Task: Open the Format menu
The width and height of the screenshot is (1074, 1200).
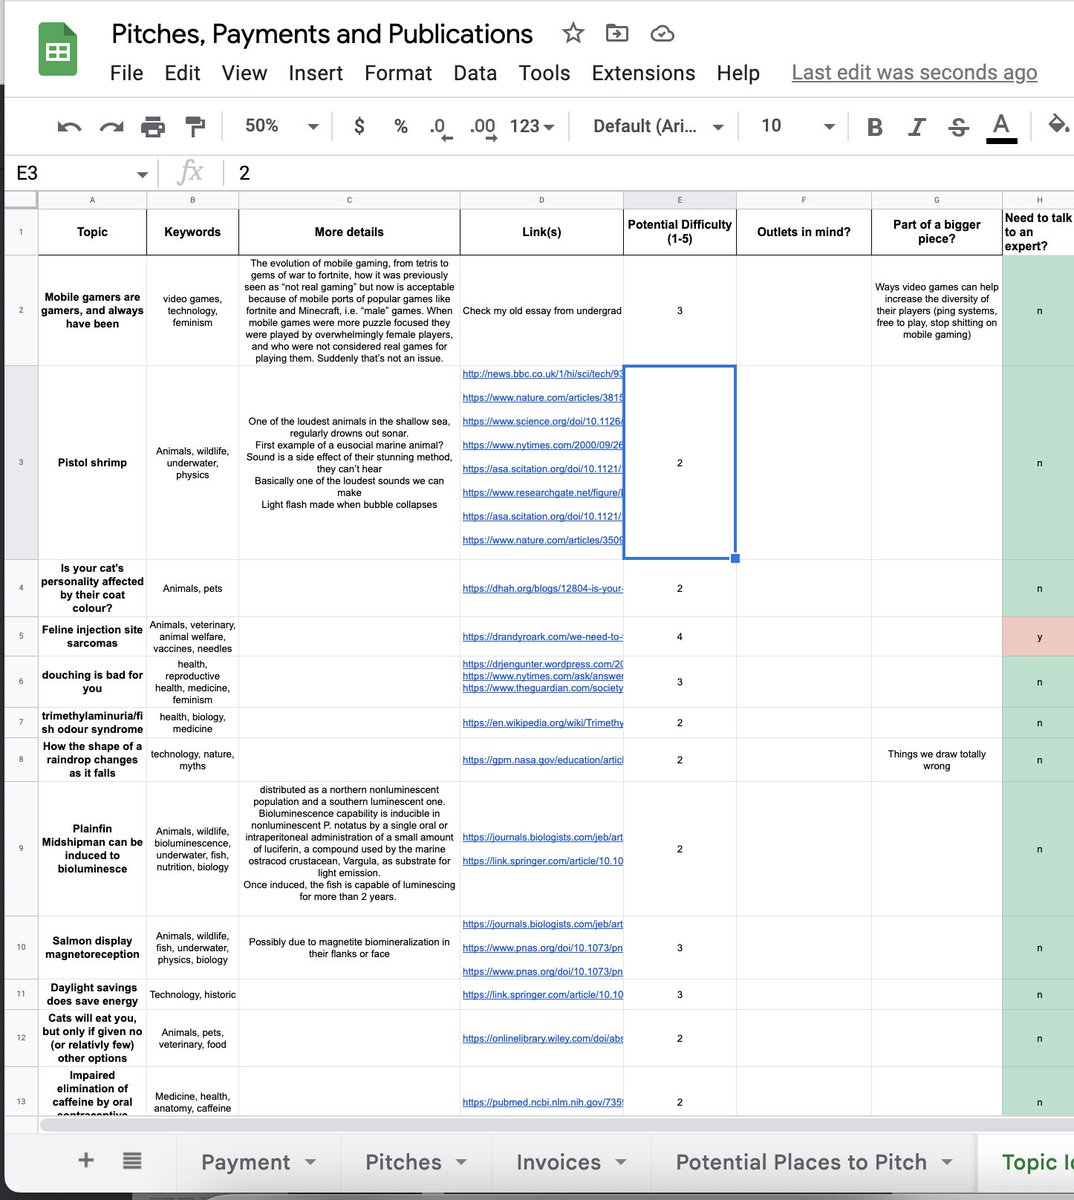Action: pyautogui.click(x=398, y=73)
